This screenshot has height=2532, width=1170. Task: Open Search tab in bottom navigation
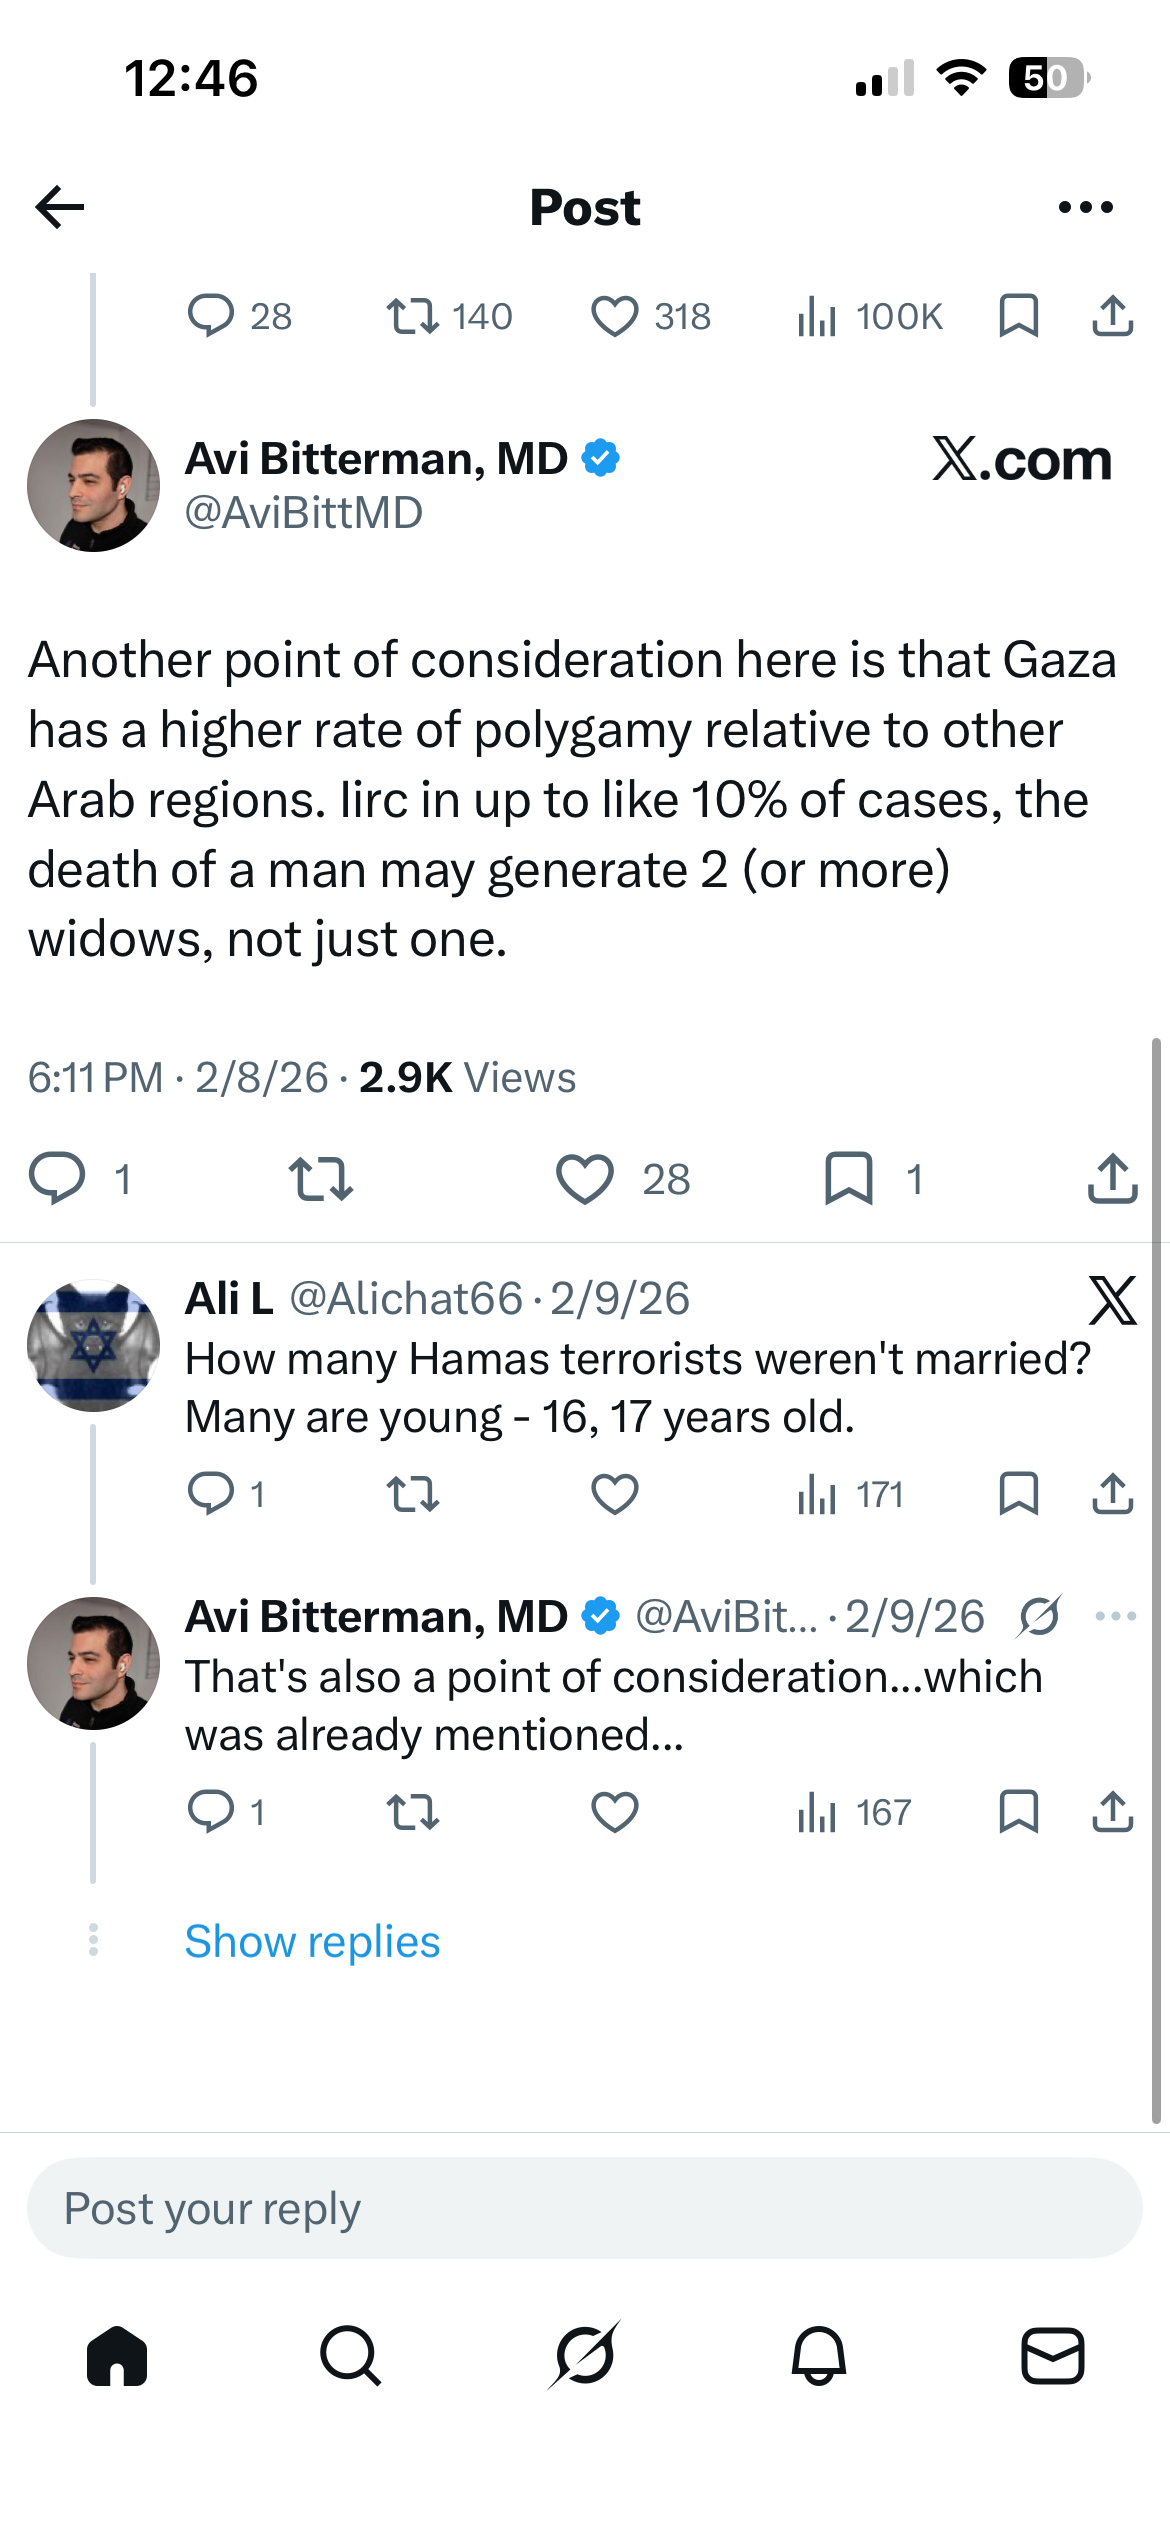351,2356
